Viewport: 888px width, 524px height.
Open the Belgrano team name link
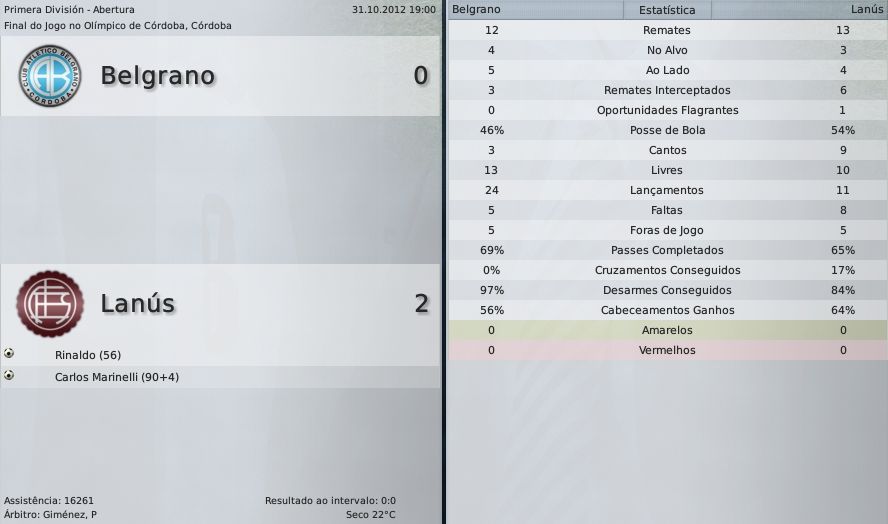(158, 76)
